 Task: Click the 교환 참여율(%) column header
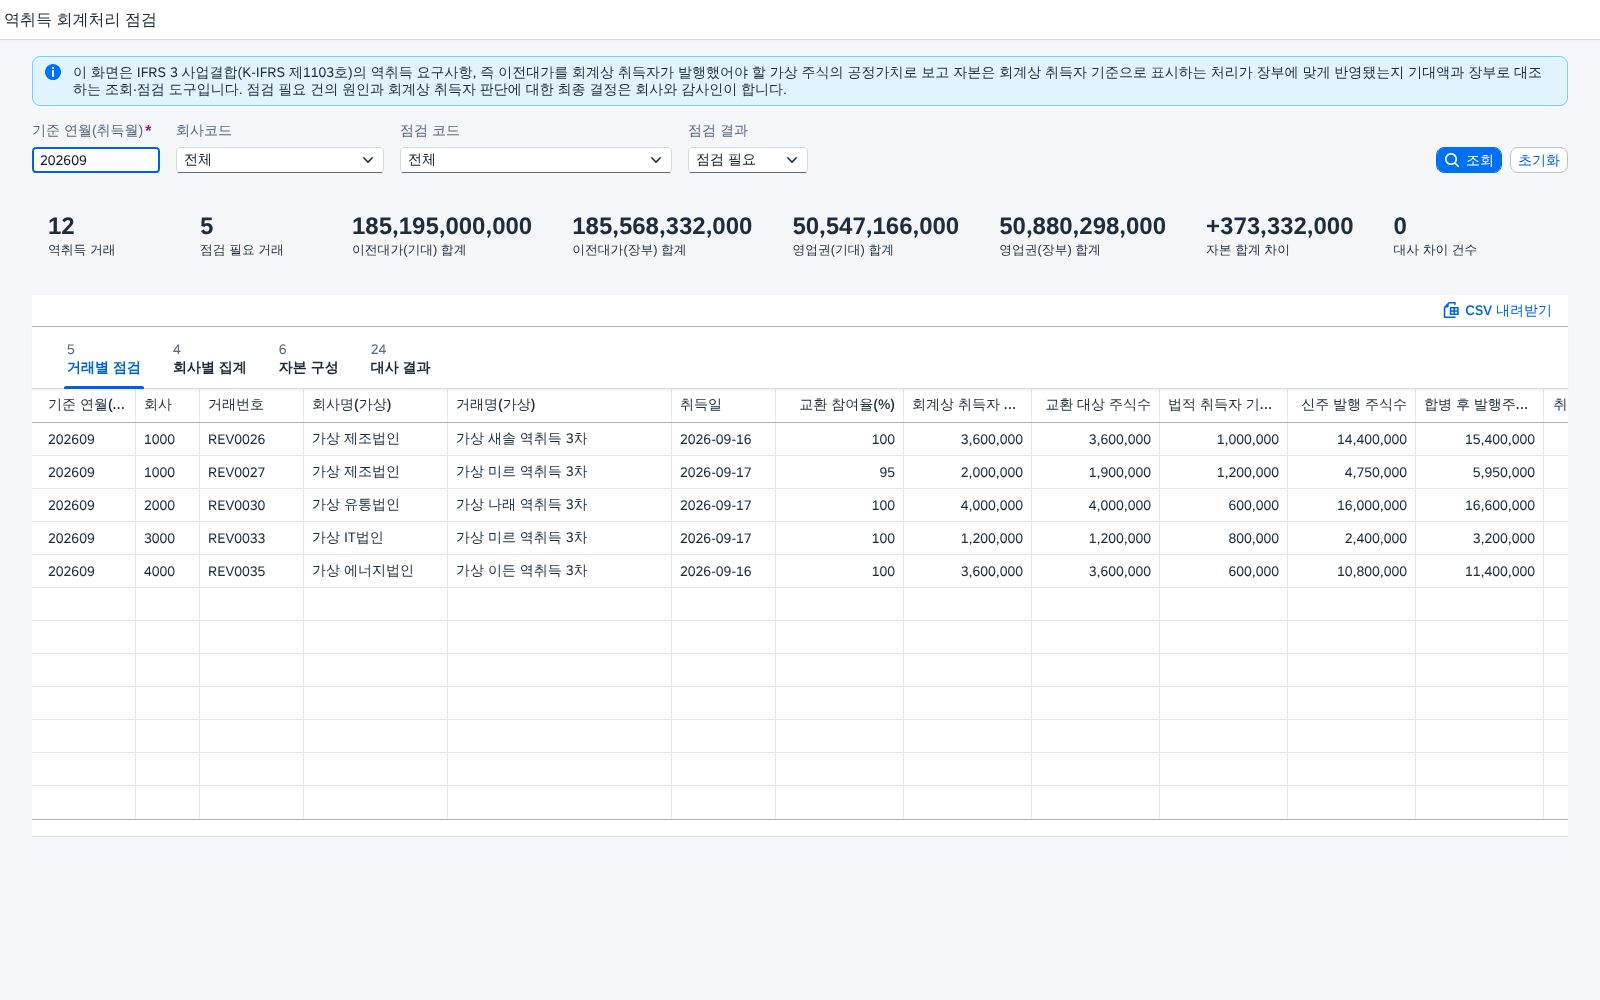[839, 405]
